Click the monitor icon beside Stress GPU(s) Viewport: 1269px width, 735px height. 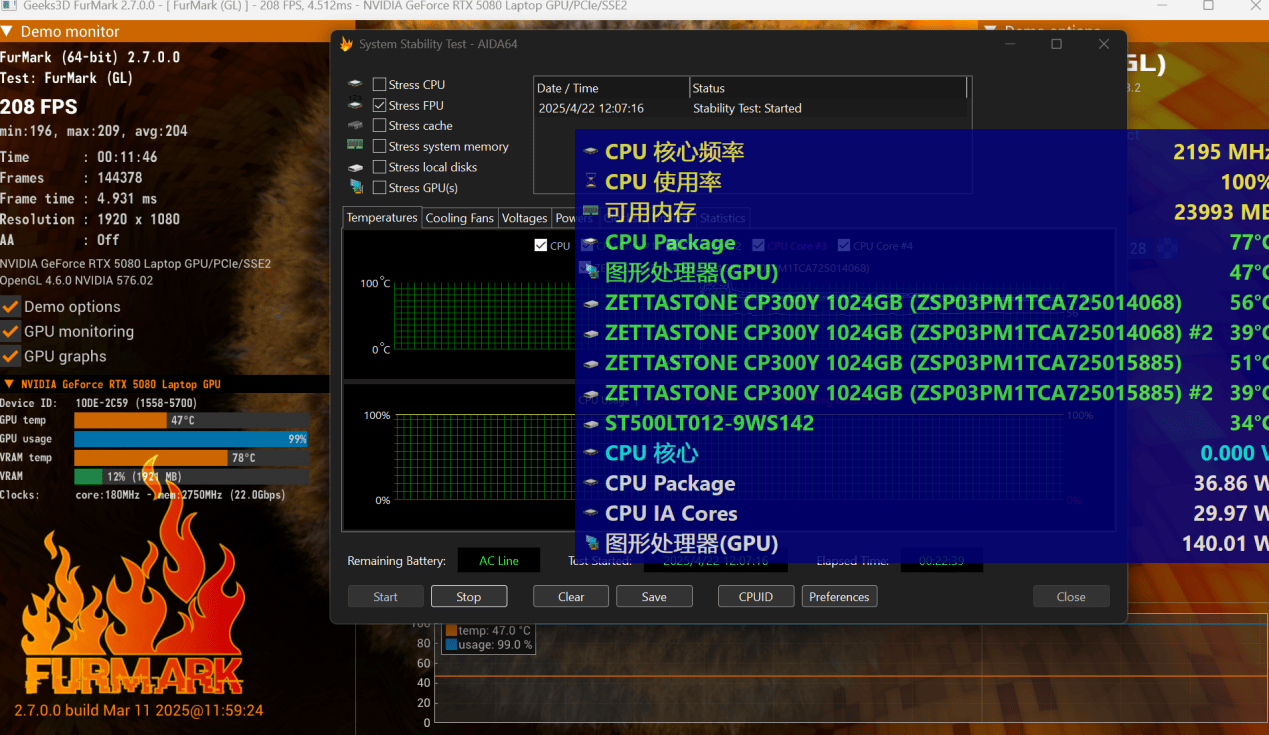tap(356, 187)
